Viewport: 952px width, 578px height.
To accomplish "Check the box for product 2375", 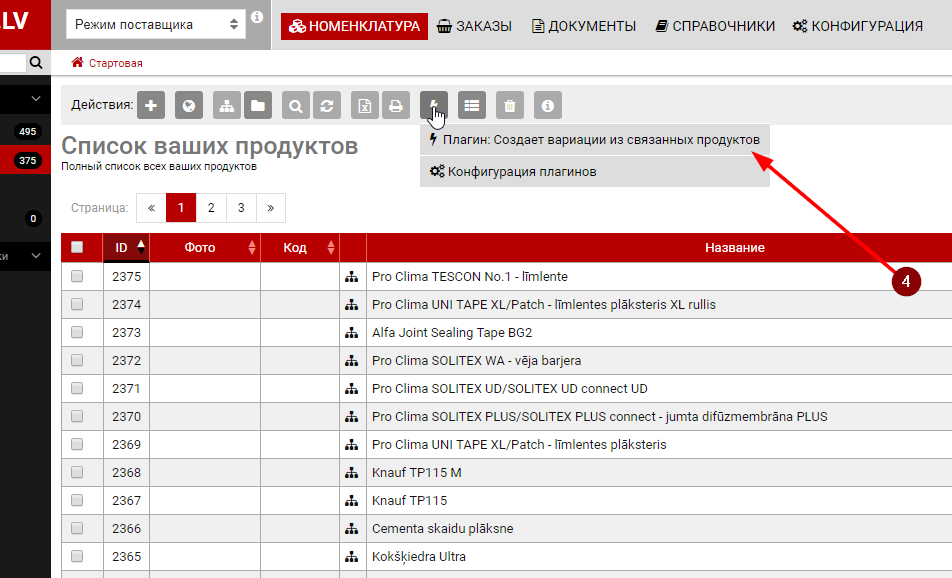I will tap(77, 276).
